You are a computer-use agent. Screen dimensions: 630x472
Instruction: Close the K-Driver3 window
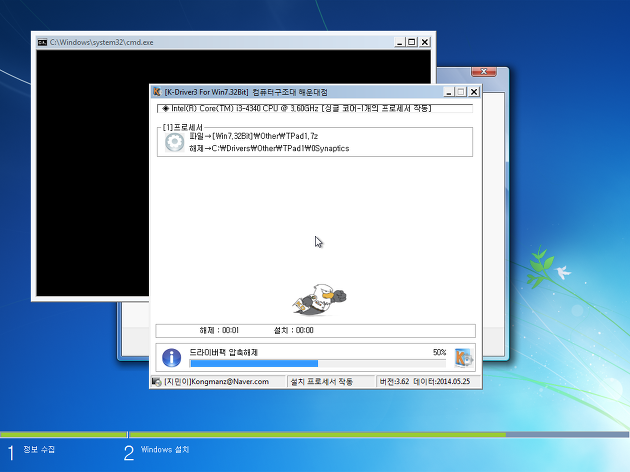pyautogui.click(x=474, y=92)
